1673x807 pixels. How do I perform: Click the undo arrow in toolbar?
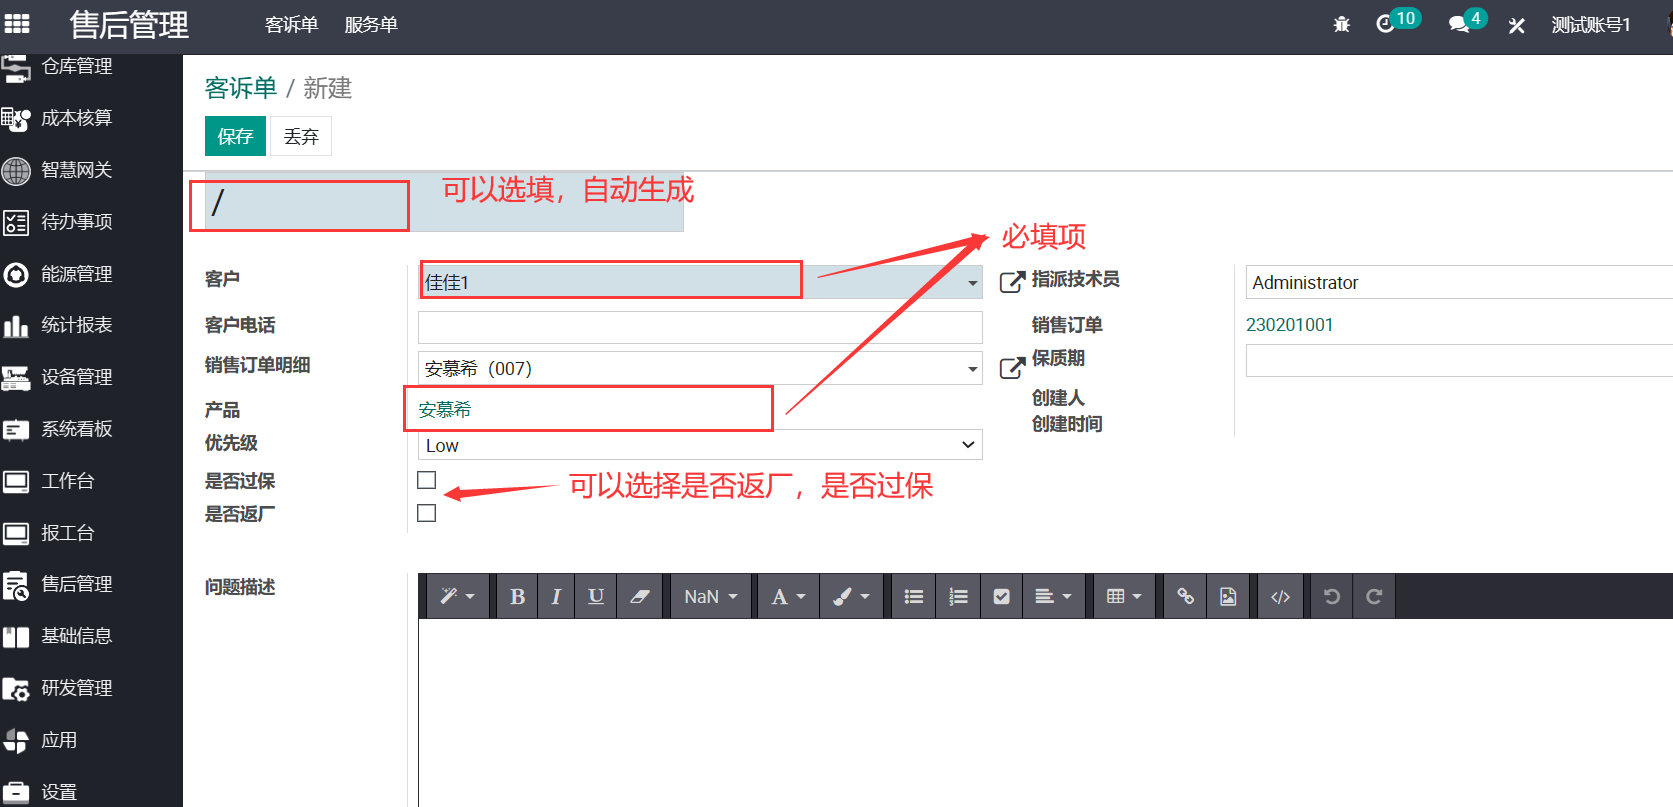coord(1331,597)
